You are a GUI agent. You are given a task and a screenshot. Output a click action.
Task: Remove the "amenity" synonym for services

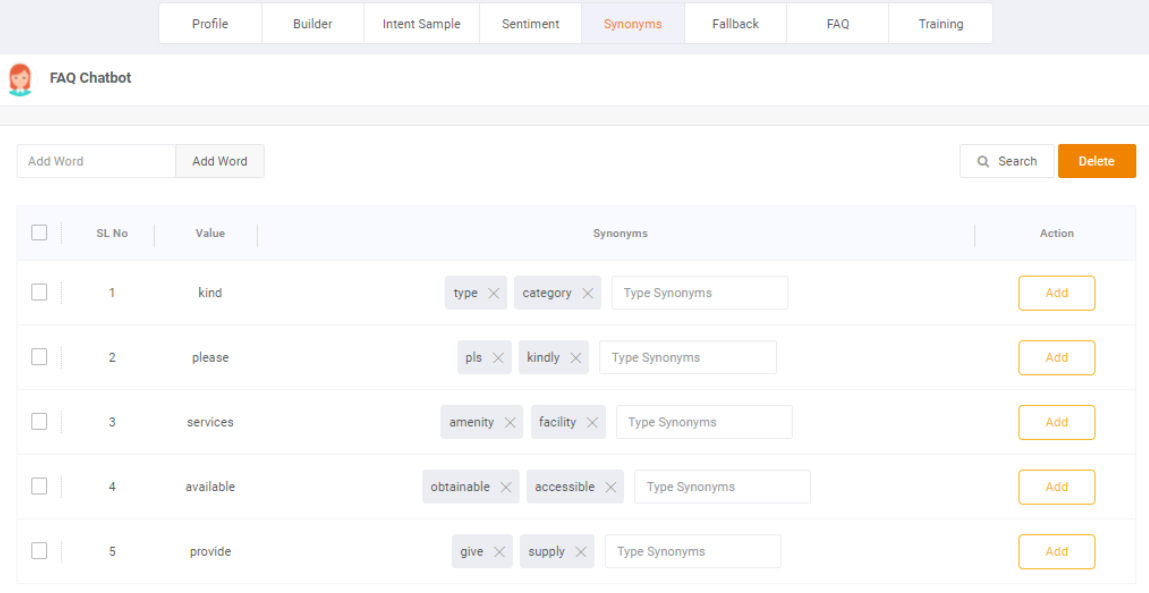[510, 421]
